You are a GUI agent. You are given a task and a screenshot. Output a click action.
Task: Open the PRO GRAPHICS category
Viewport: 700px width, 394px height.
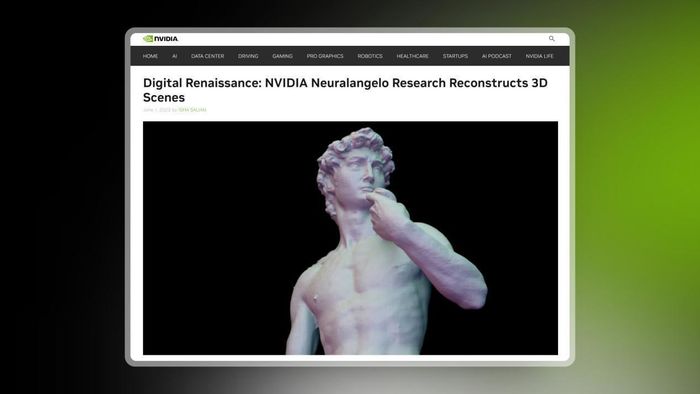(x=325, y=56)
